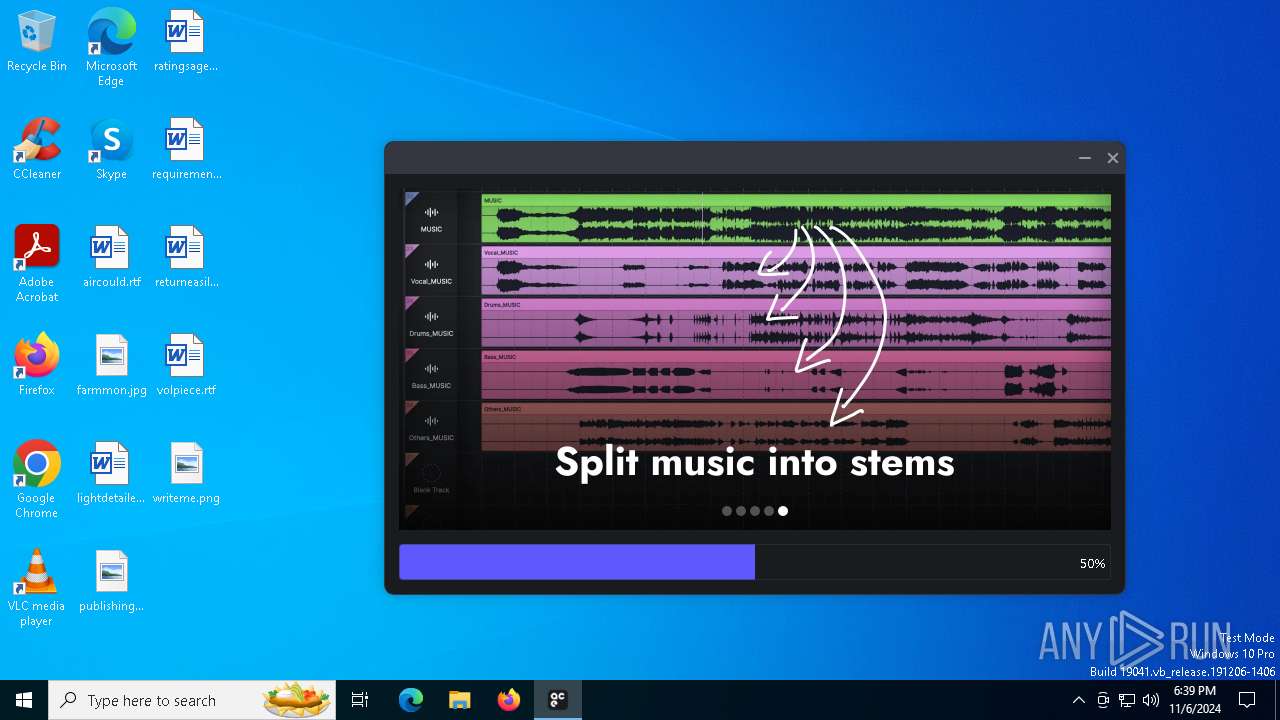This screenshot has height=720, width=1280.
Task: Launch Firefox from the desktop
Action: click(37, 365)
